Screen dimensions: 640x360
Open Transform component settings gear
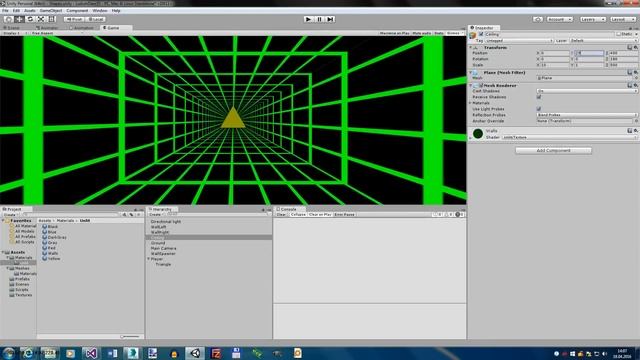click(636, 48)
